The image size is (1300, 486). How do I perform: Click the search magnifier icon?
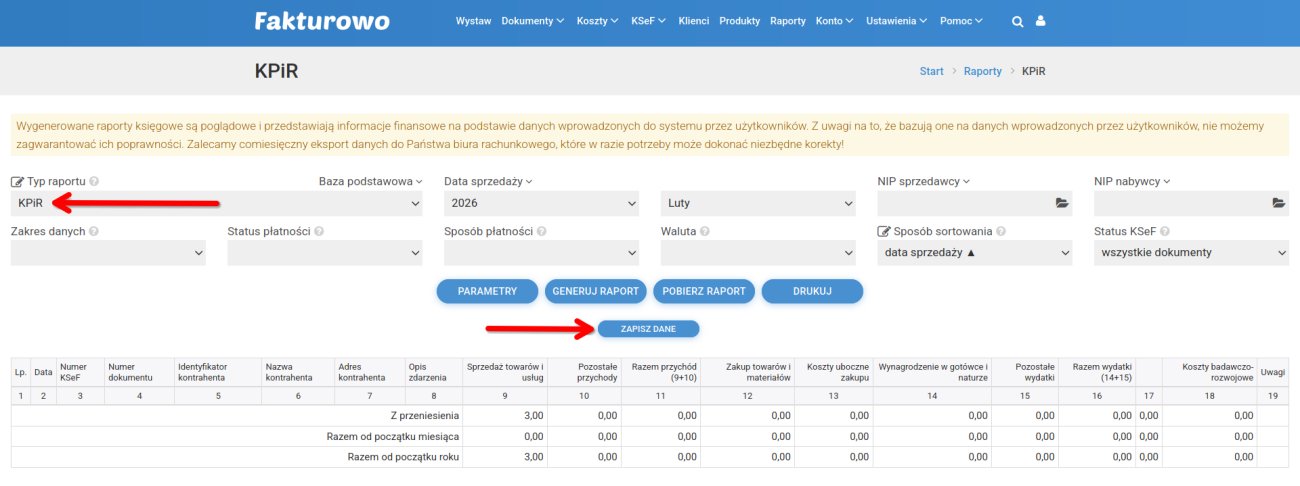tap(1017, 21)
